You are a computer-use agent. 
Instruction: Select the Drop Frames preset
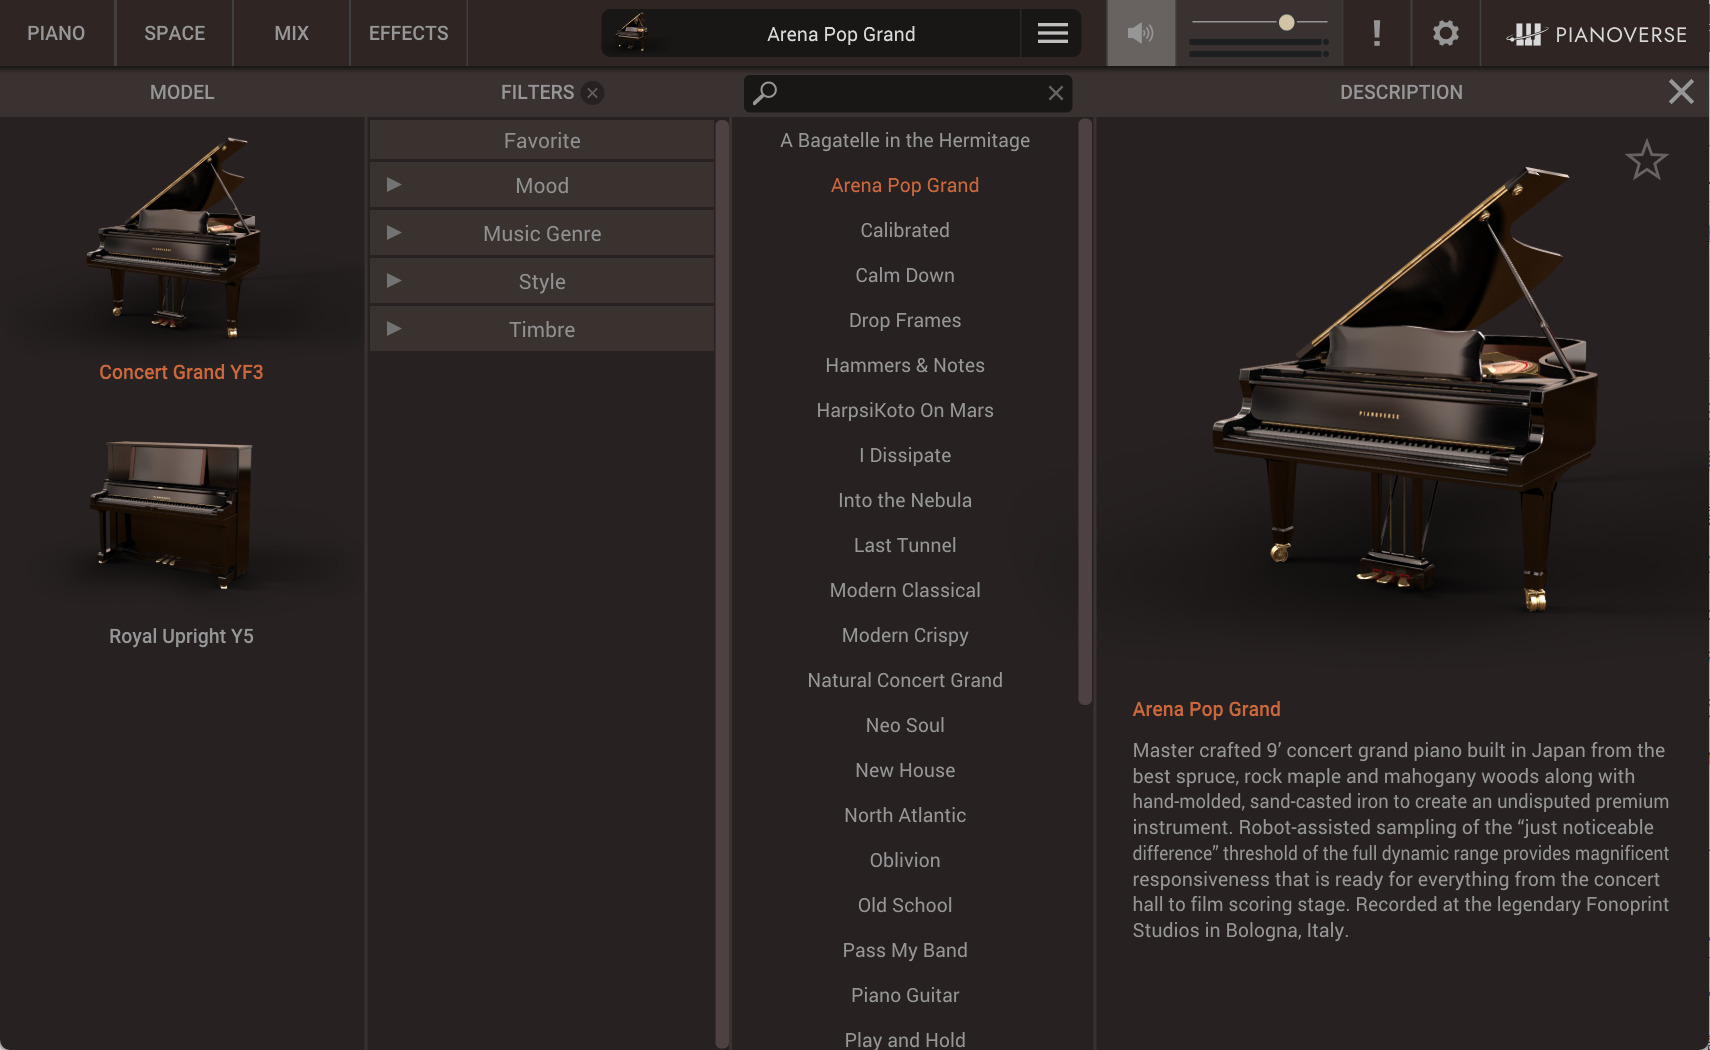pyautogui.click(x=905, y=320)
